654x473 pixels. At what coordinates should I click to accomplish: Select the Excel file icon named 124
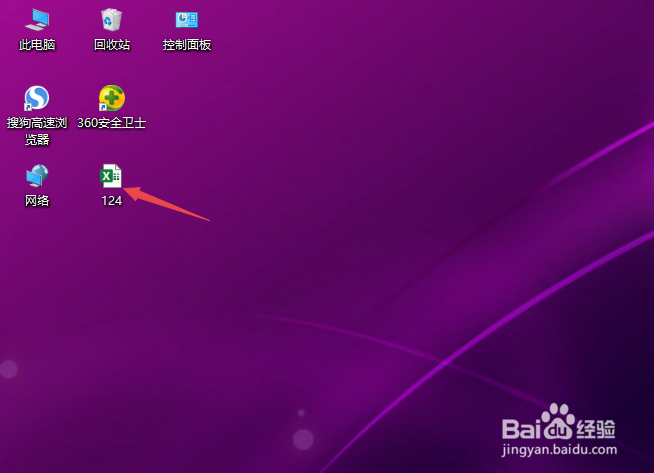point(111,176)
